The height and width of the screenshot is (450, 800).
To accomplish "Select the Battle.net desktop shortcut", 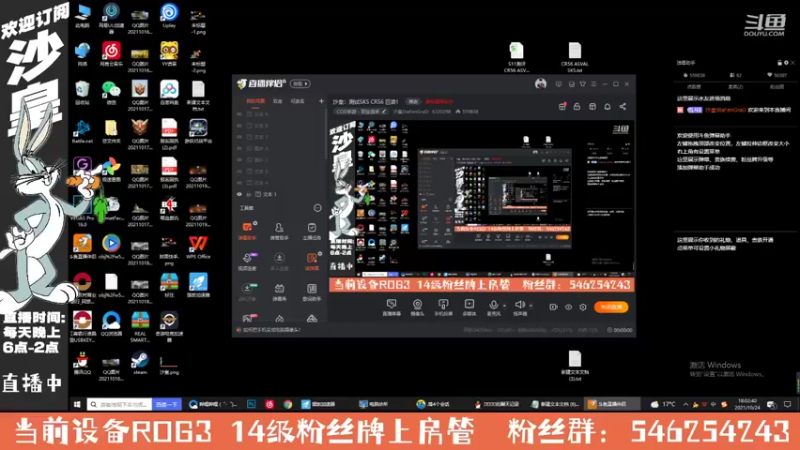I will pyautogui.click(x=82, y=132).
